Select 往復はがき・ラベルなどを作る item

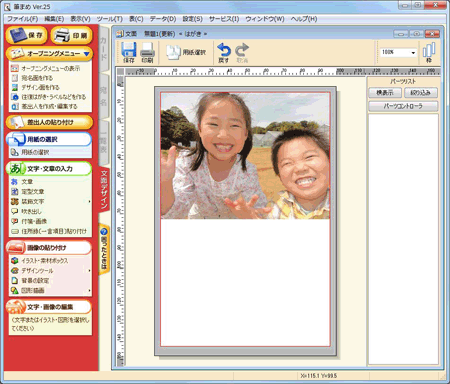click(49, 97)
